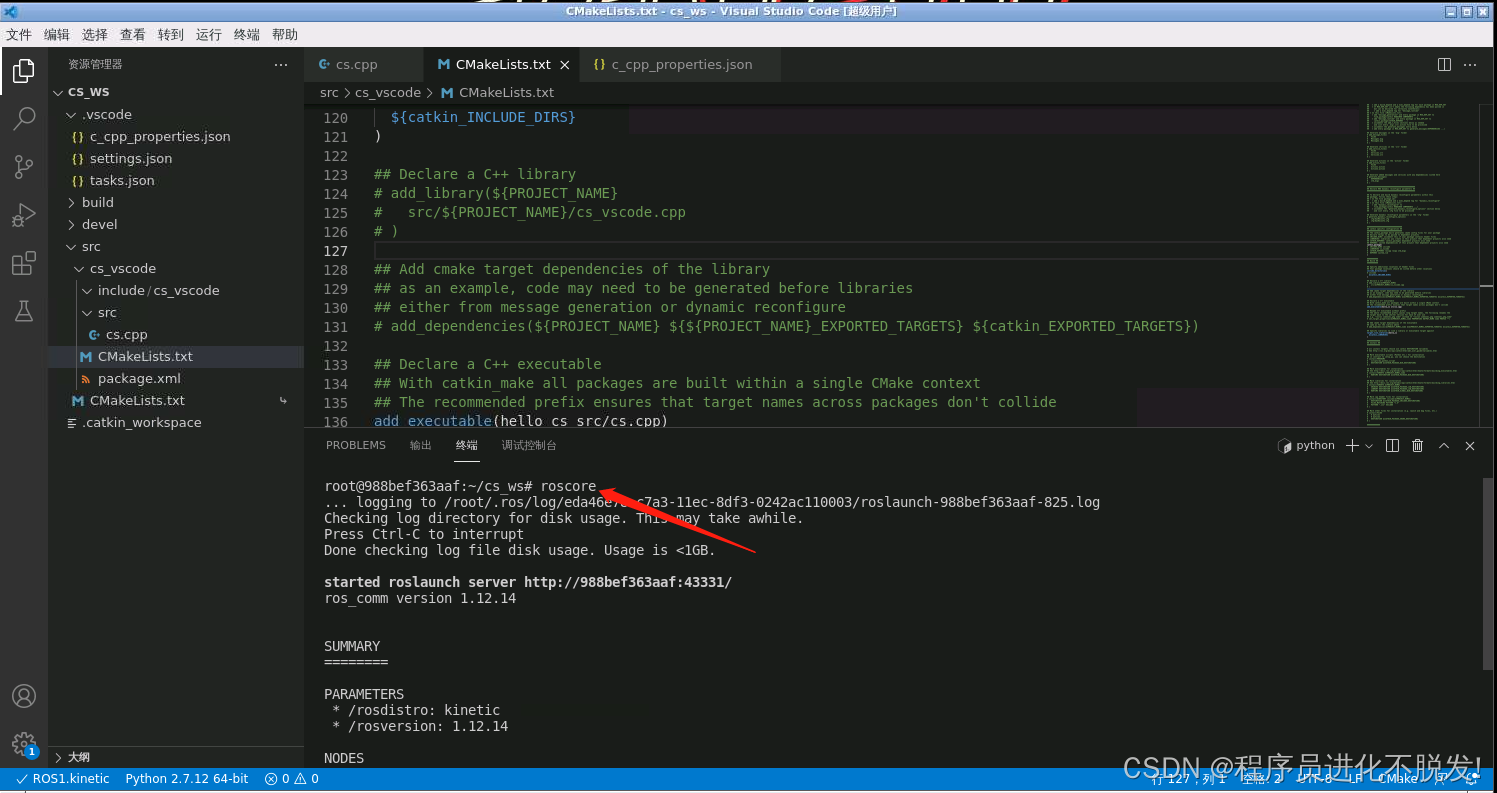Open the symlinked CMakeLists.txt under src
Image resolution: width=1497 pixels, height=793 pixels.
pos(176,400)
